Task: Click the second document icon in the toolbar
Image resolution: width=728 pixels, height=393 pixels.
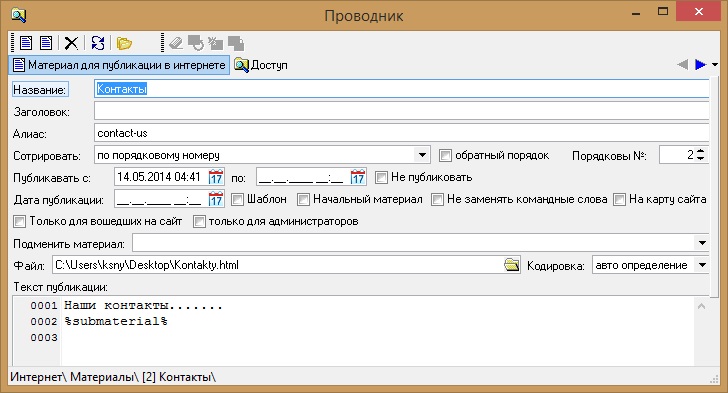Action: pyautogui.click(x=46, y=43)
